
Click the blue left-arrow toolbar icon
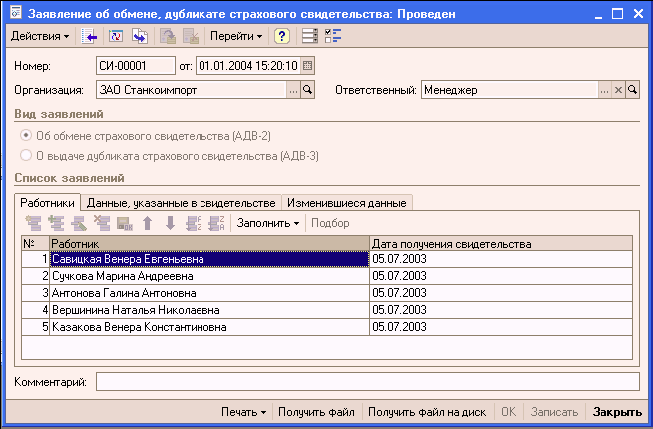91,36
